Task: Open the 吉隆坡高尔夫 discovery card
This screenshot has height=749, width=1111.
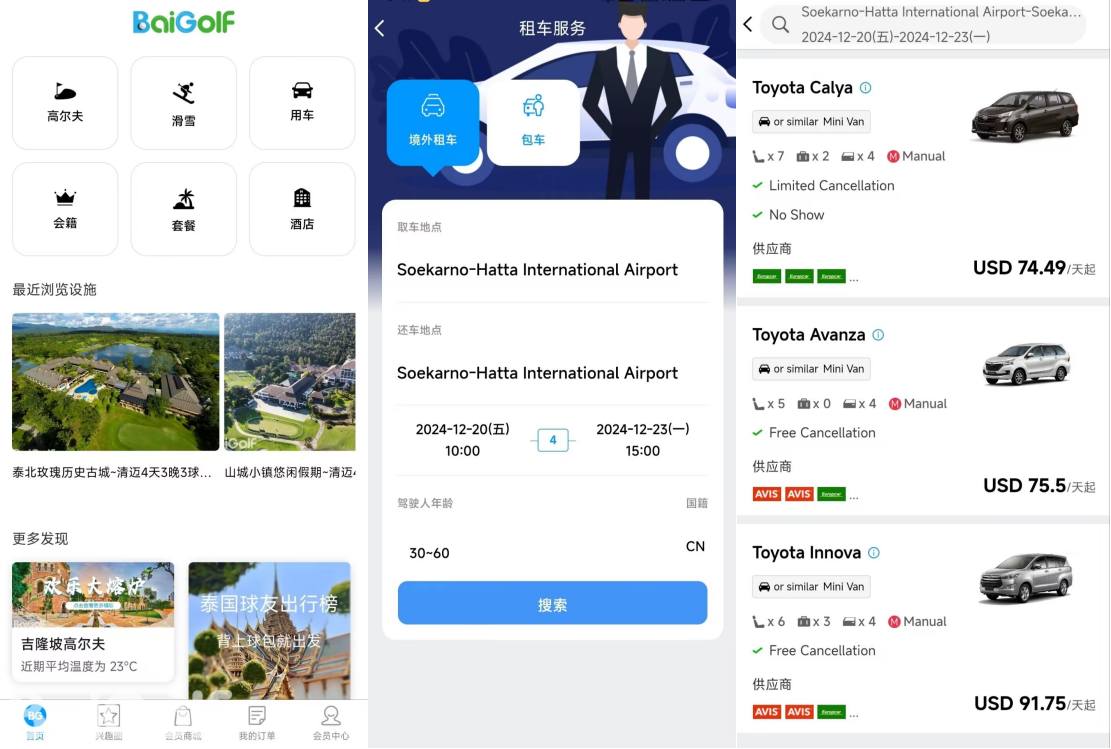Action: 93,620
